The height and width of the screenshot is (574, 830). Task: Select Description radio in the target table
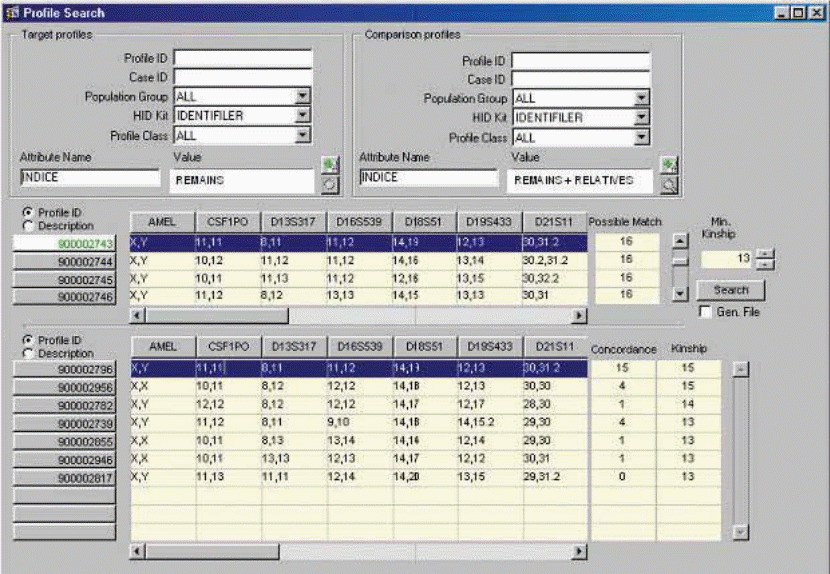(27, 226)
